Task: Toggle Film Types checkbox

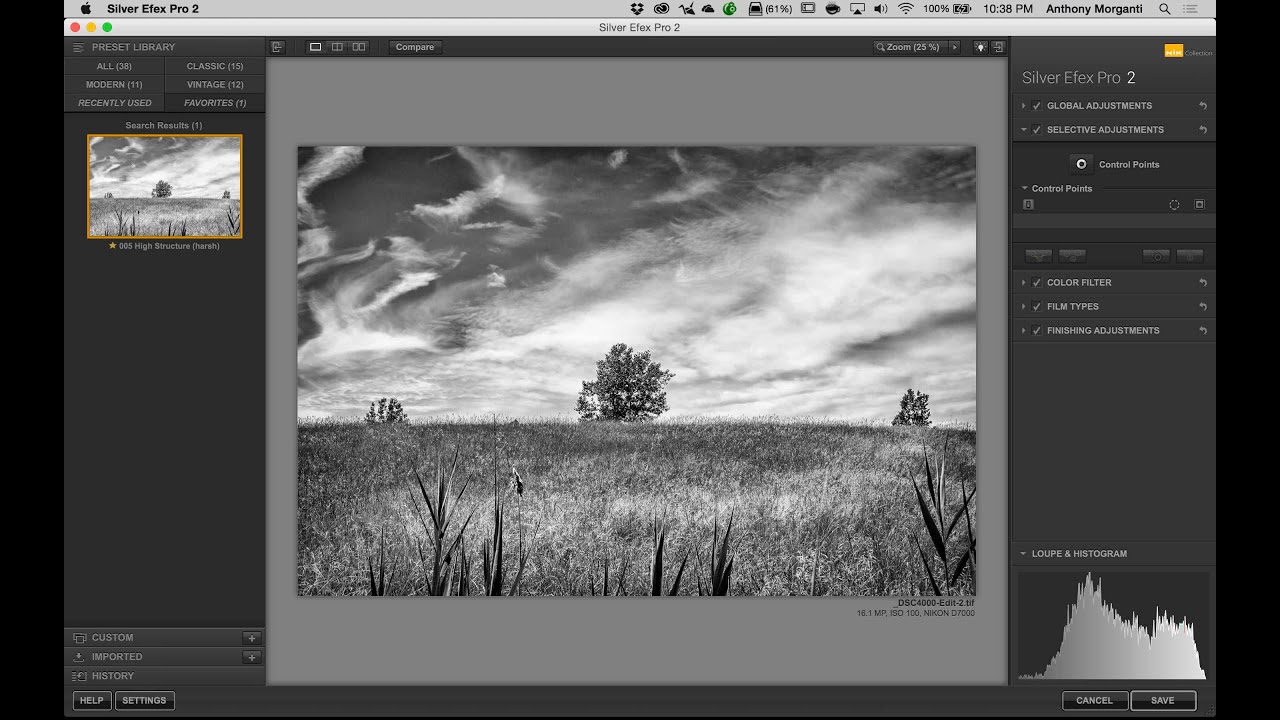Action: (1037, 307)
